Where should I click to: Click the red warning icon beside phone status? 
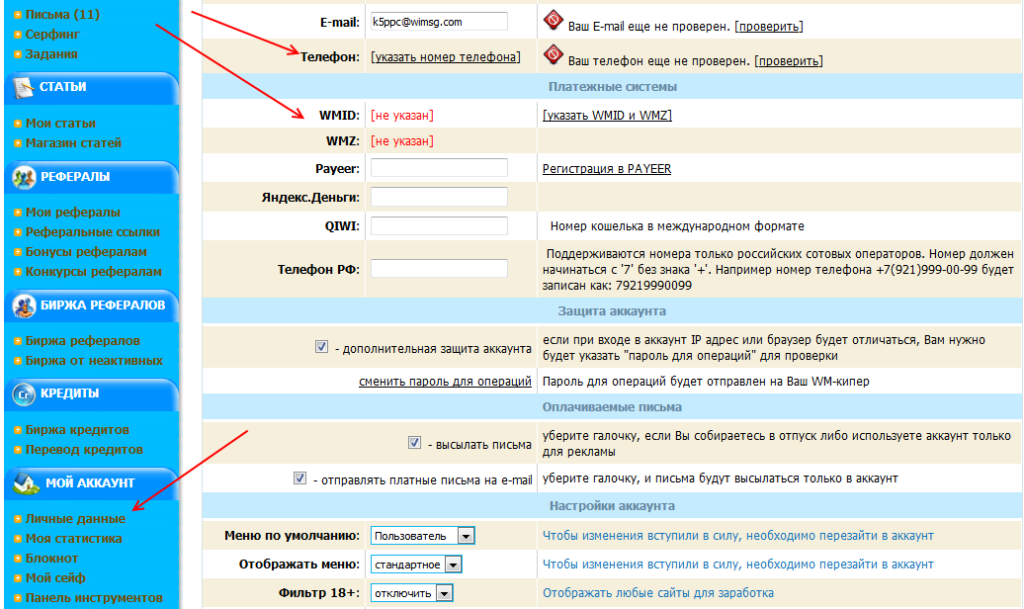coord(553,55)
